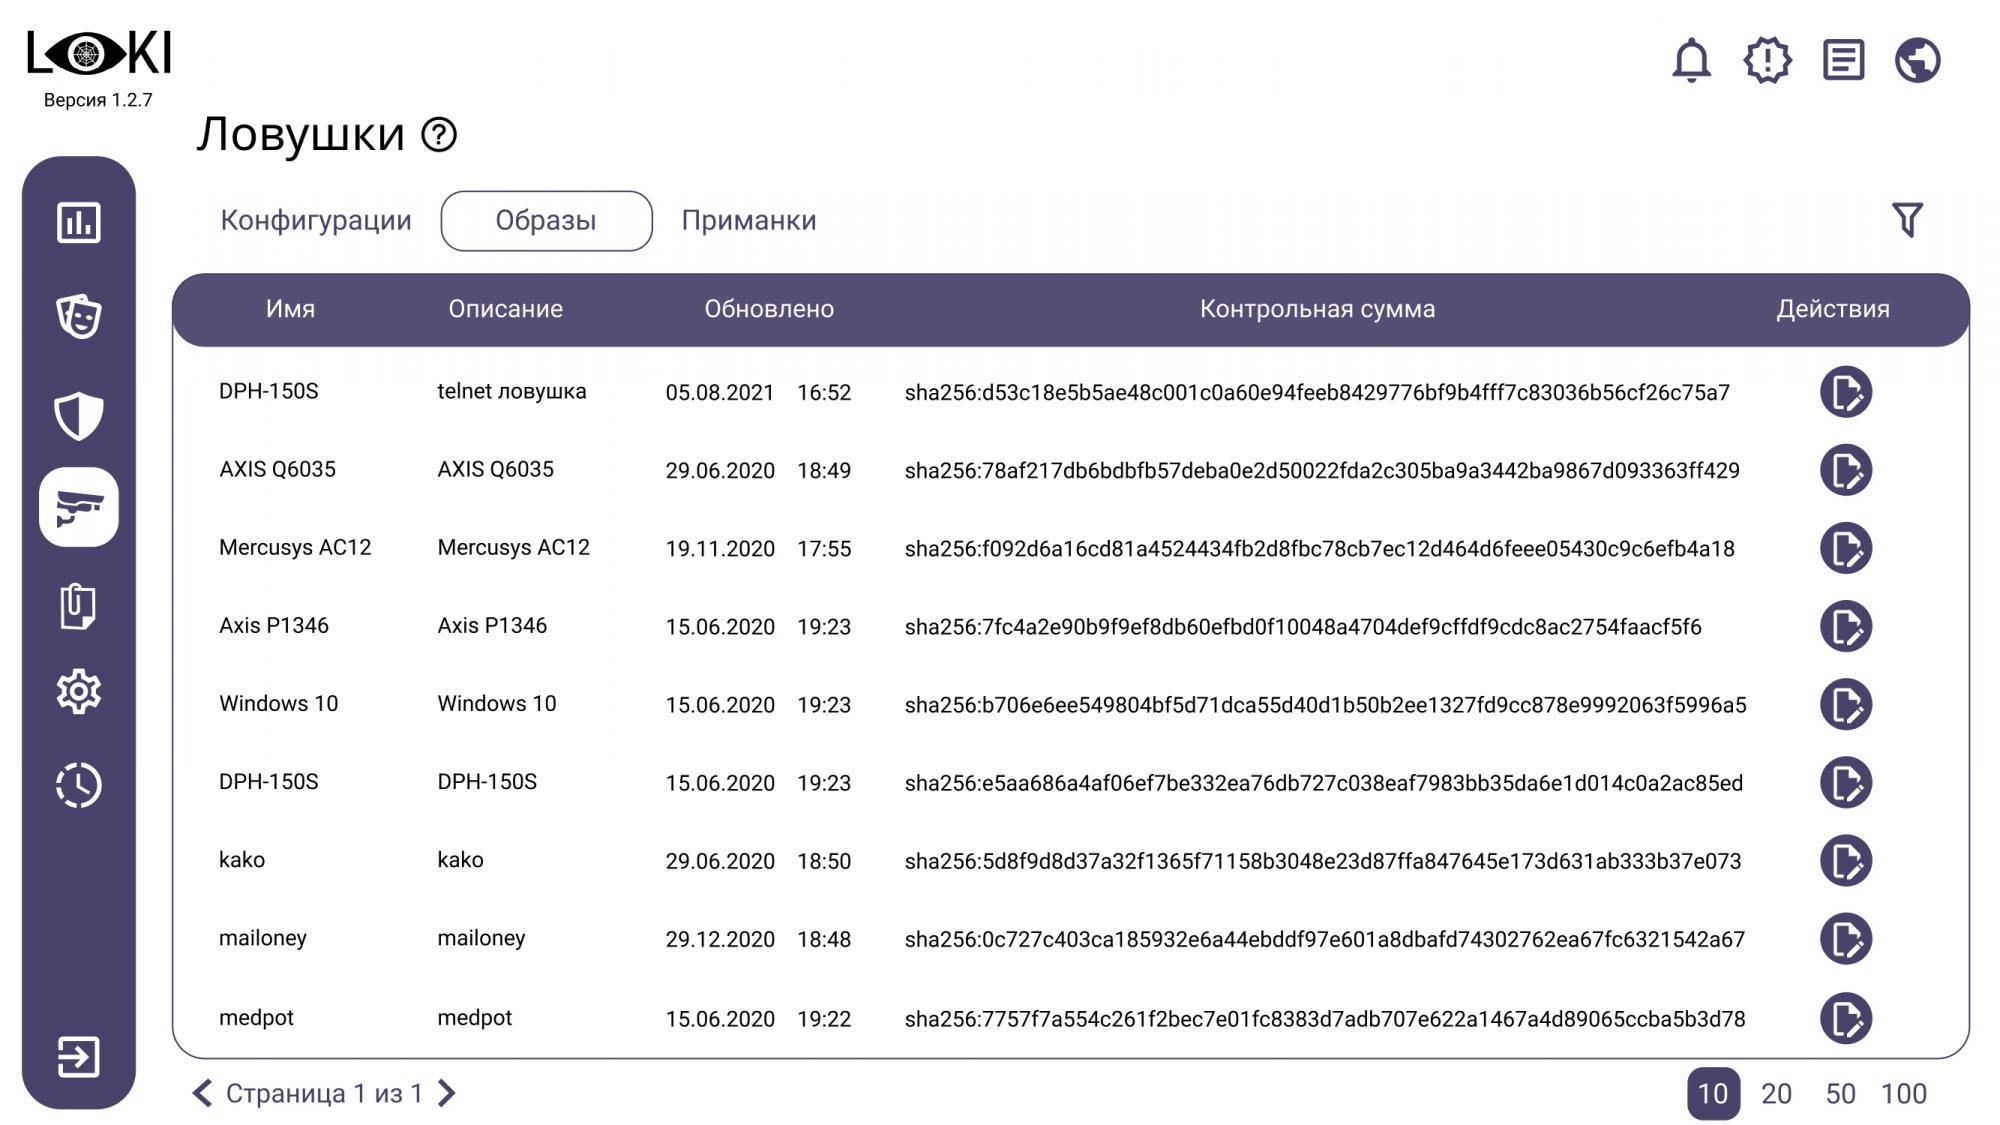Image resolution: width=2000 pixels, height=1125 pixels.
Task: Click the shield sidebar icon
Action: [79, 415]
